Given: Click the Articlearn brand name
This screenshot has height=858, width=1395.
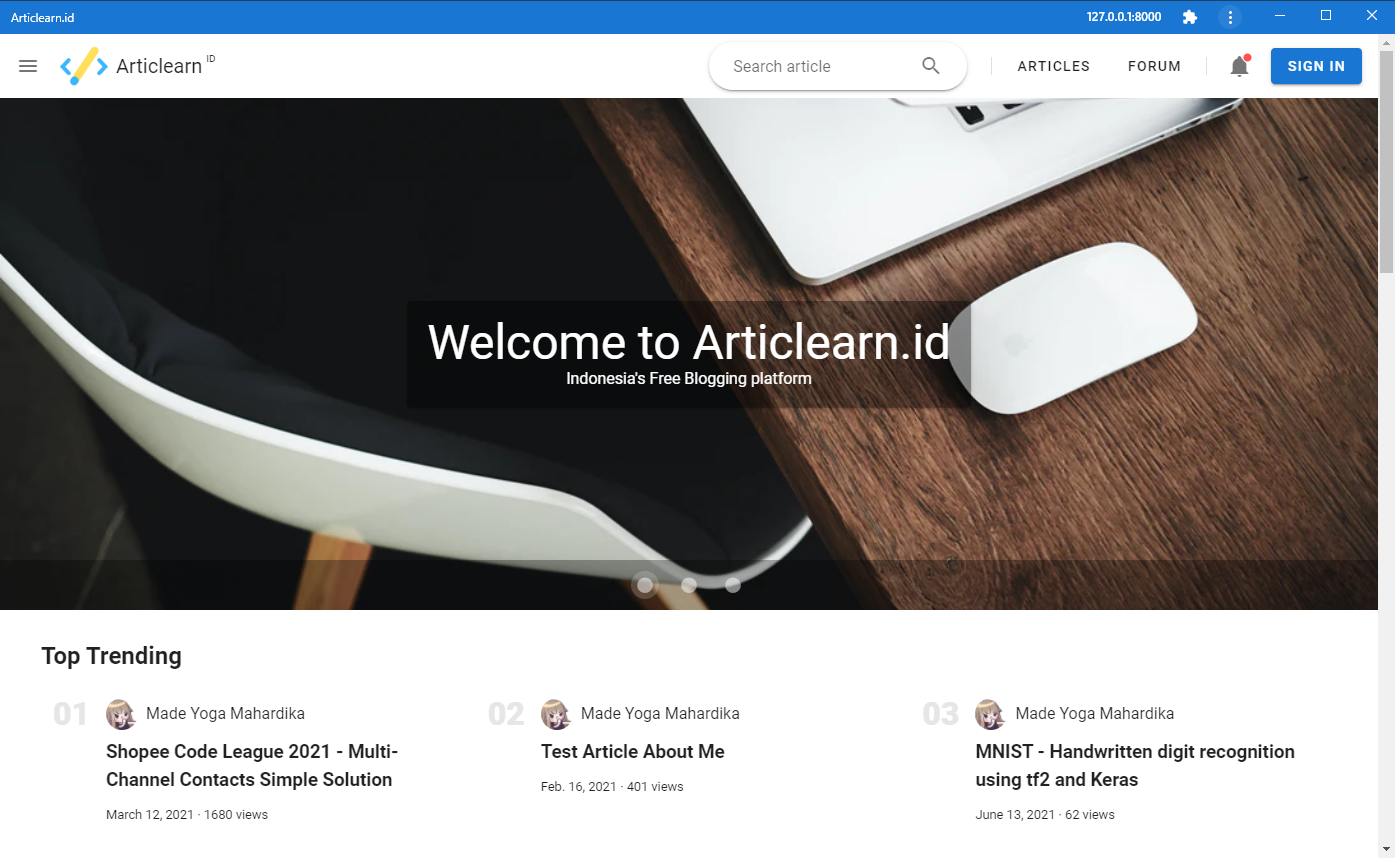Looking at the screenshot, I should click(x=159, y=67).
